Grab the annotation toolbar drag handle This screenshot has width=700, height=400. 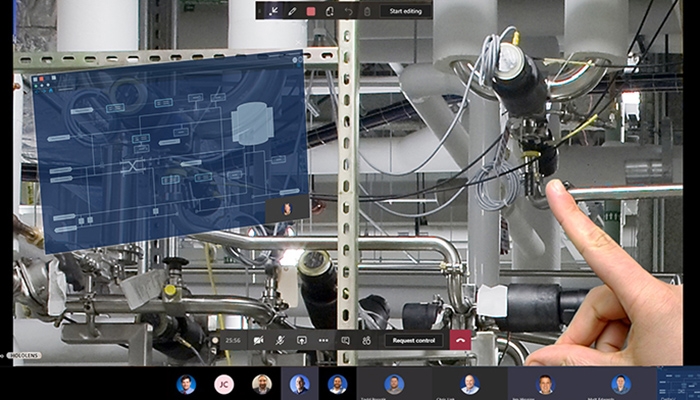[260, 11]
